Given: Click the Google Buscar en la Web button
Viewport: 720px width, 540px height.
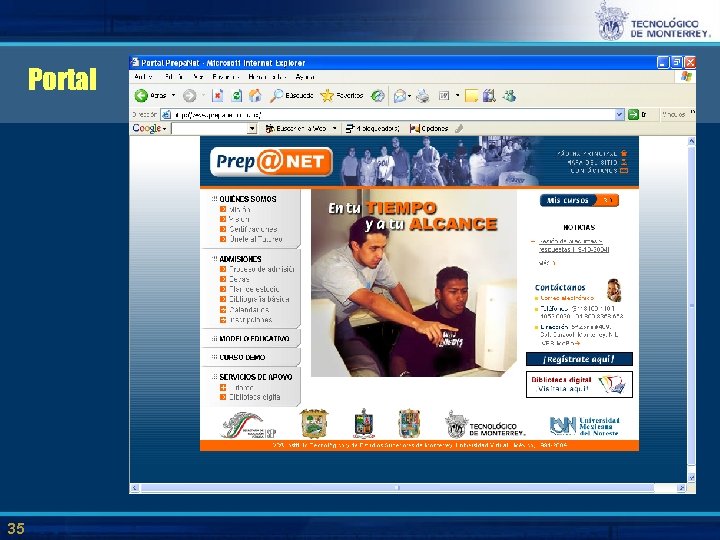Looking at the screenshot, I should 296,129.
